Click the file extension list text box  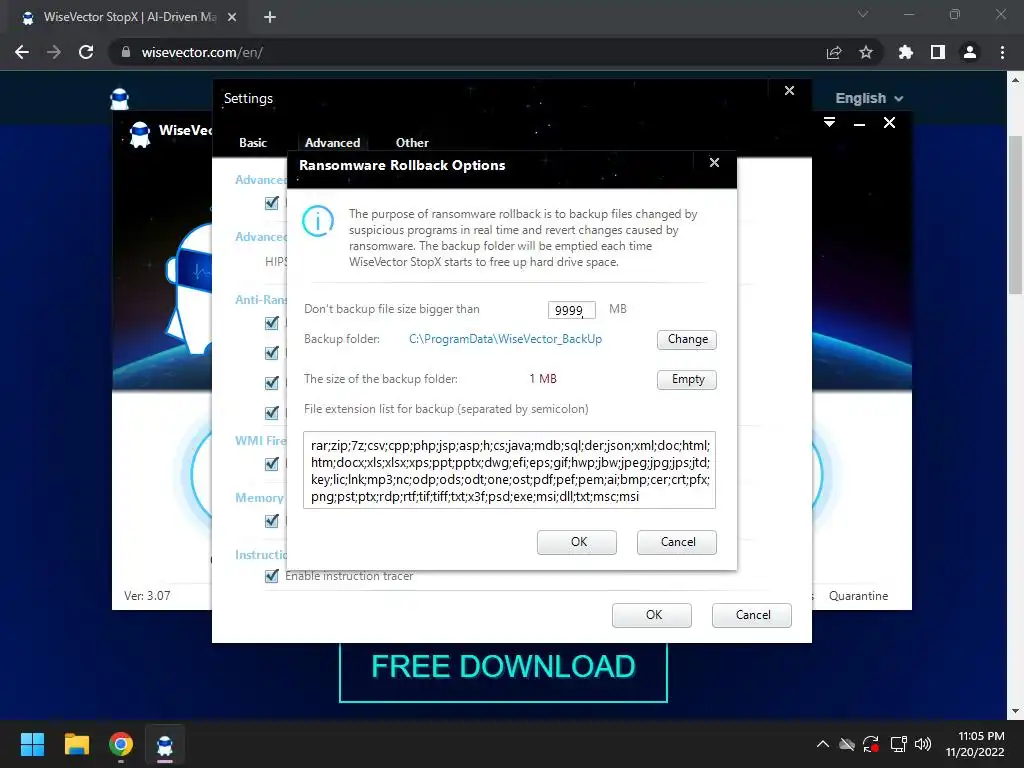(x=509, y=470)
